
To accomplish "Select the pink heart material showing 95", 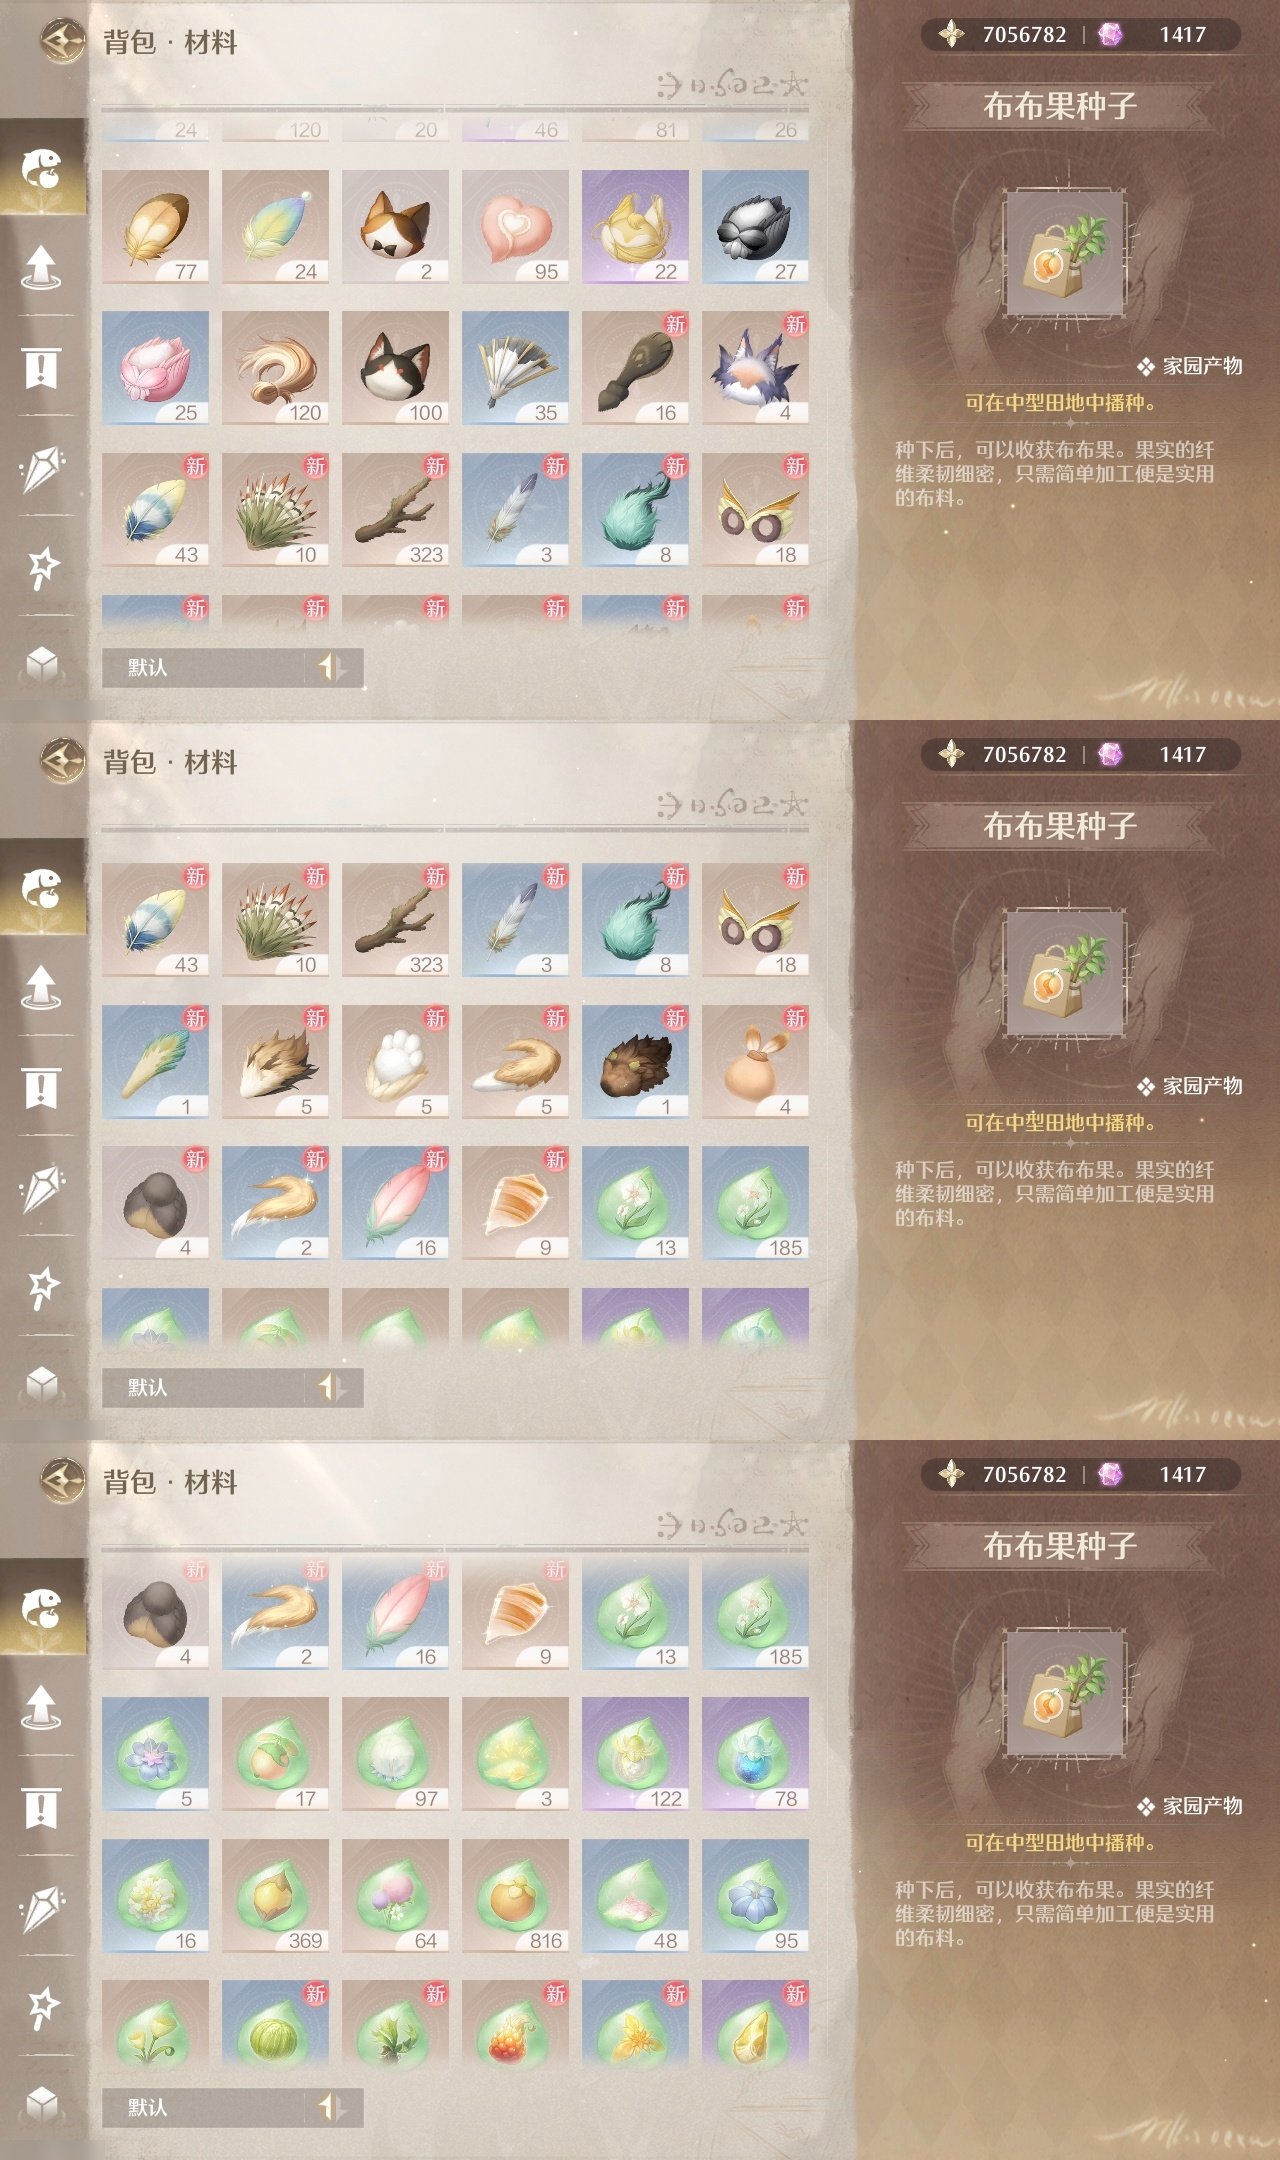I will (x=515, y=226).
